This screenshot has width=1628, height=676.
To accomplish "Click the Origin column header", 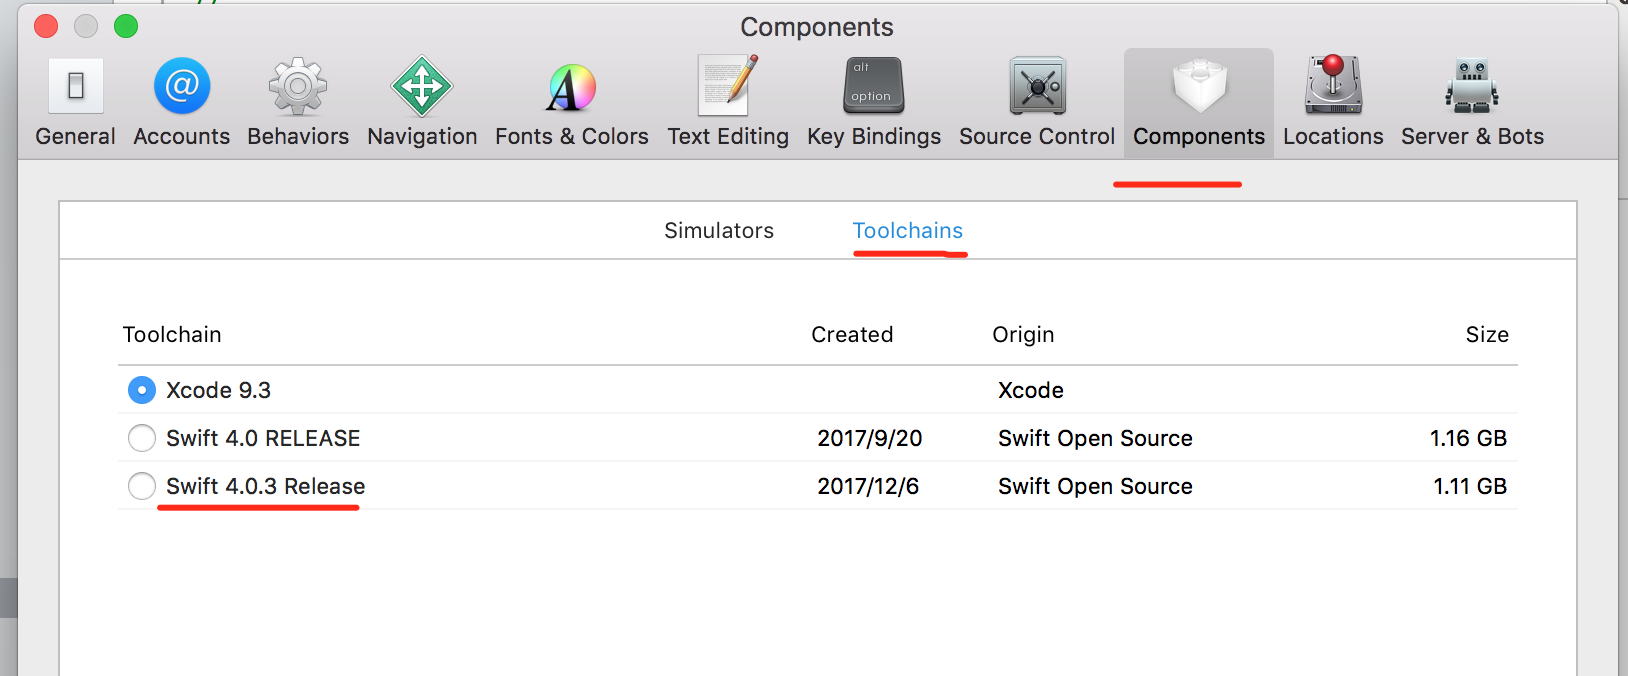I will [x=1023, y=335].
